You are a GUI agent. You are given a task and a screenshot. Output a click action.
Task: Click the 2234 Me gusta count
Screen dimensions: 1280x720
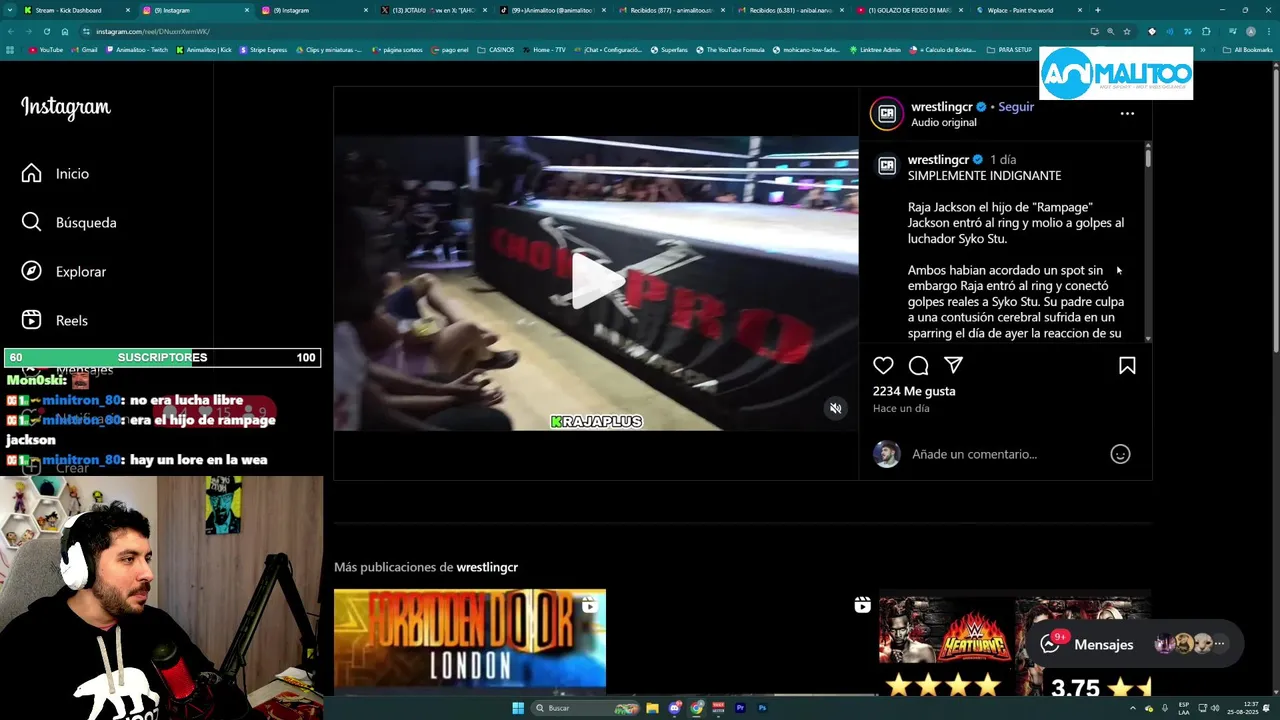pos(914,391)
